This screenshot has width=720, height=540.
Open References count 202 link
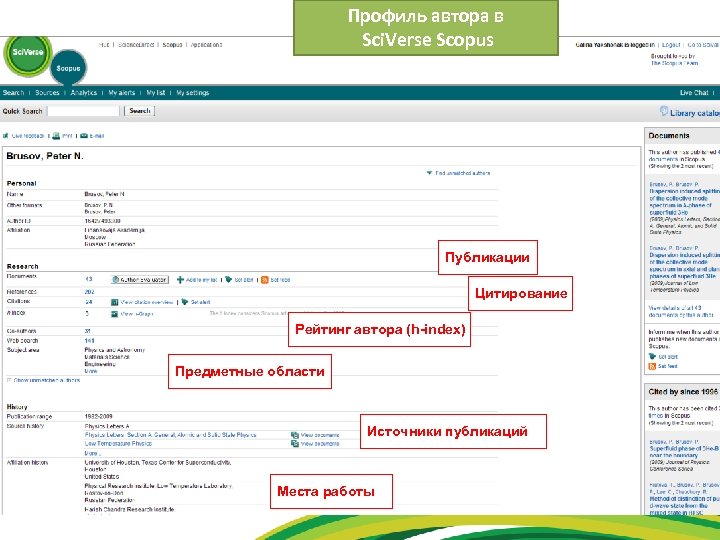pyautogui.click(x=90, y=292)
